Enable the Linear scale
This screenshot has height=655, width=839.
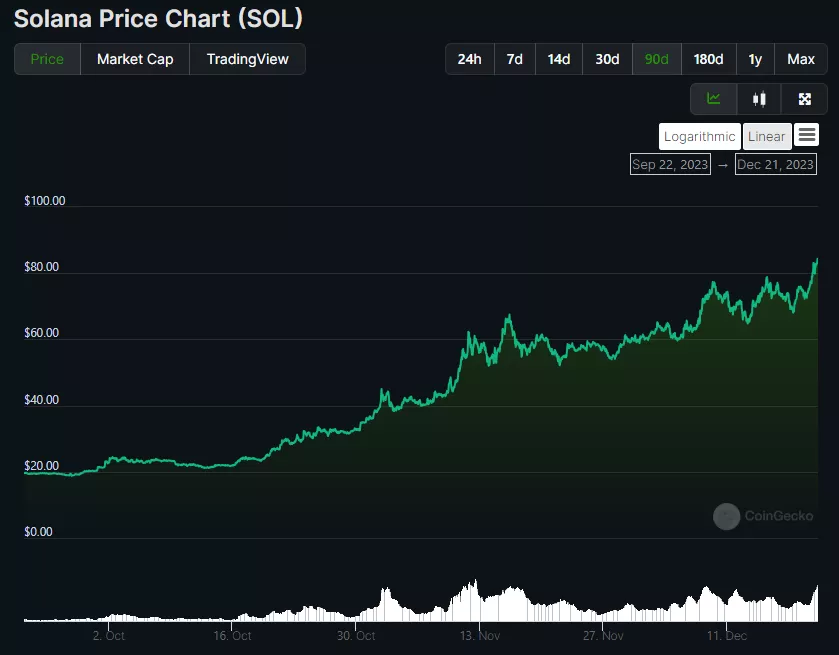coord(767,136)
